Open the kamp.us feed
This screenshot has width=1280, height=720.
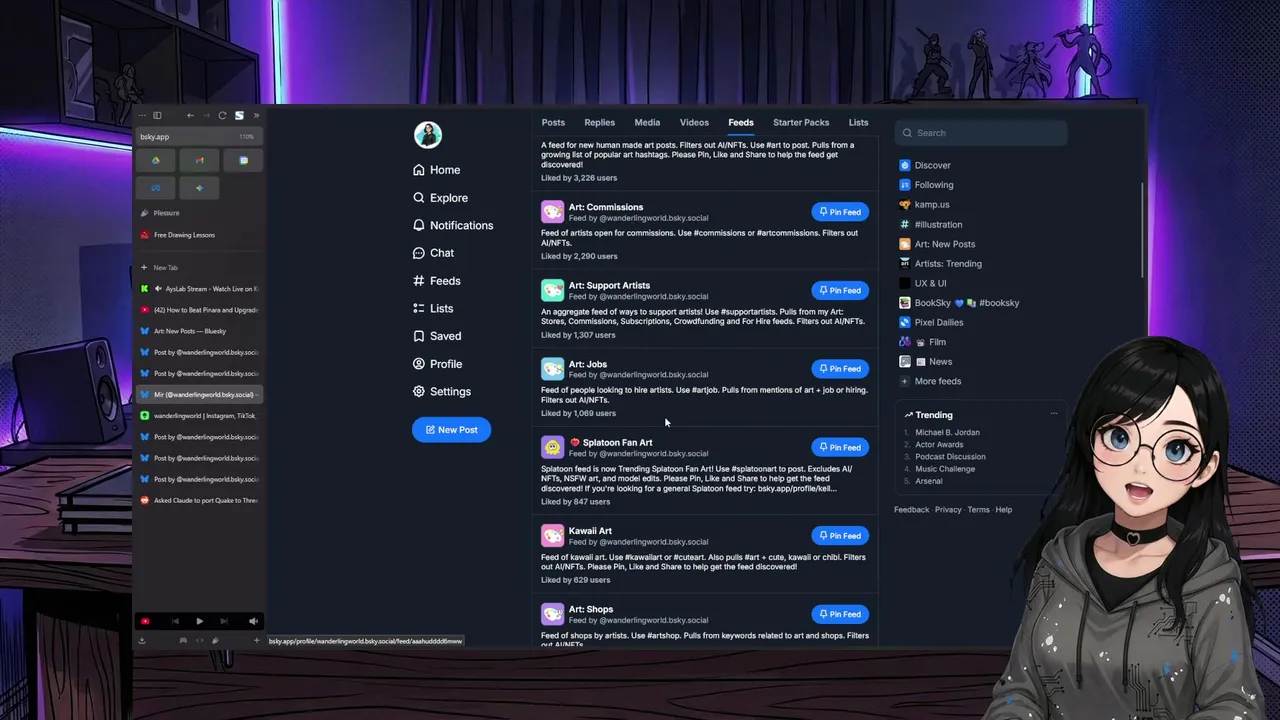click(924, 204)
